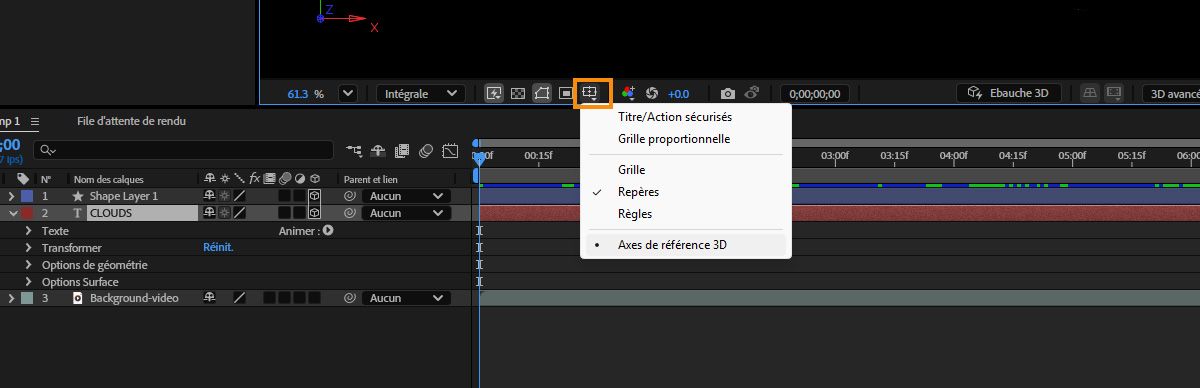
Task: Open the grid and guide options icon
Action: [591, 93]
